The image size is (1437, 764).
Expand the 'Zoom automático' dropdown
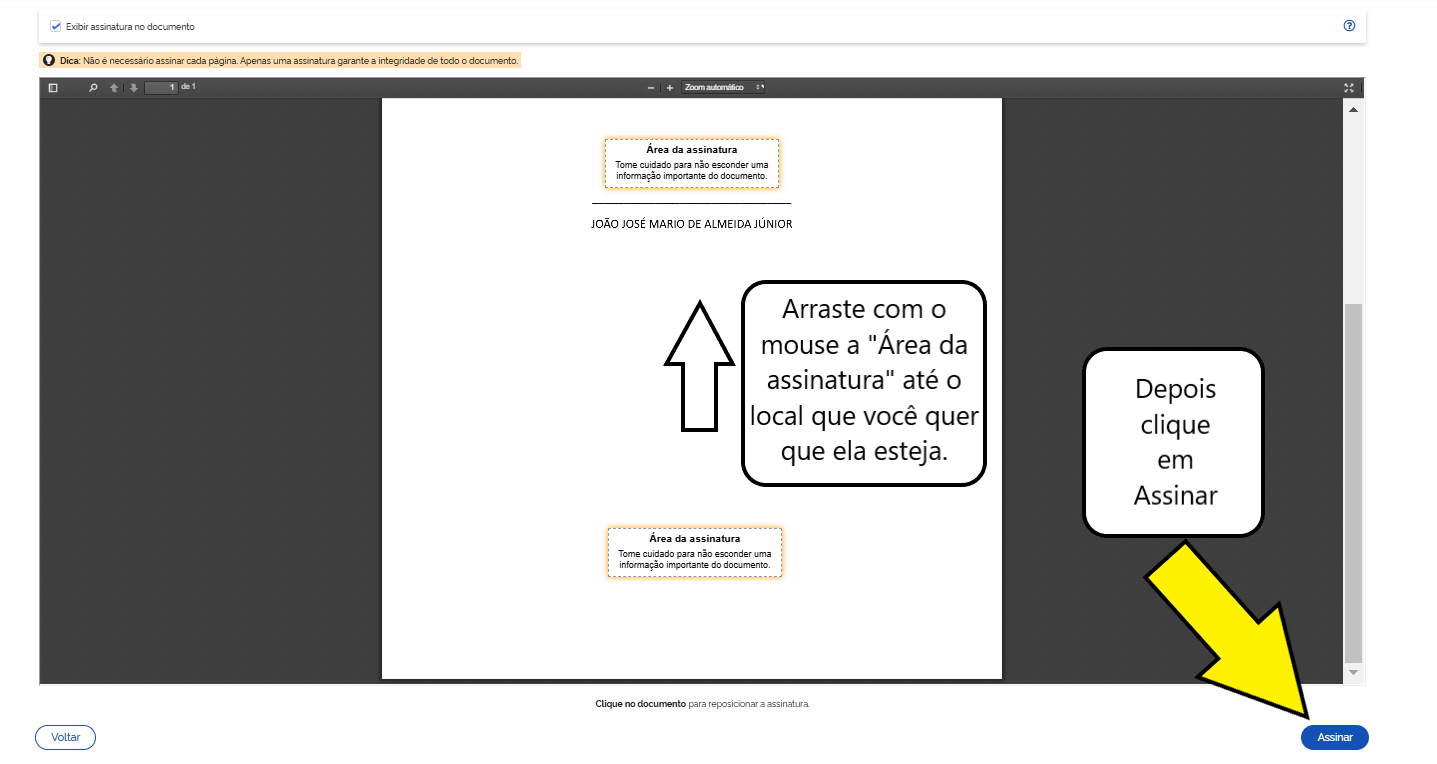coord(723,88)
